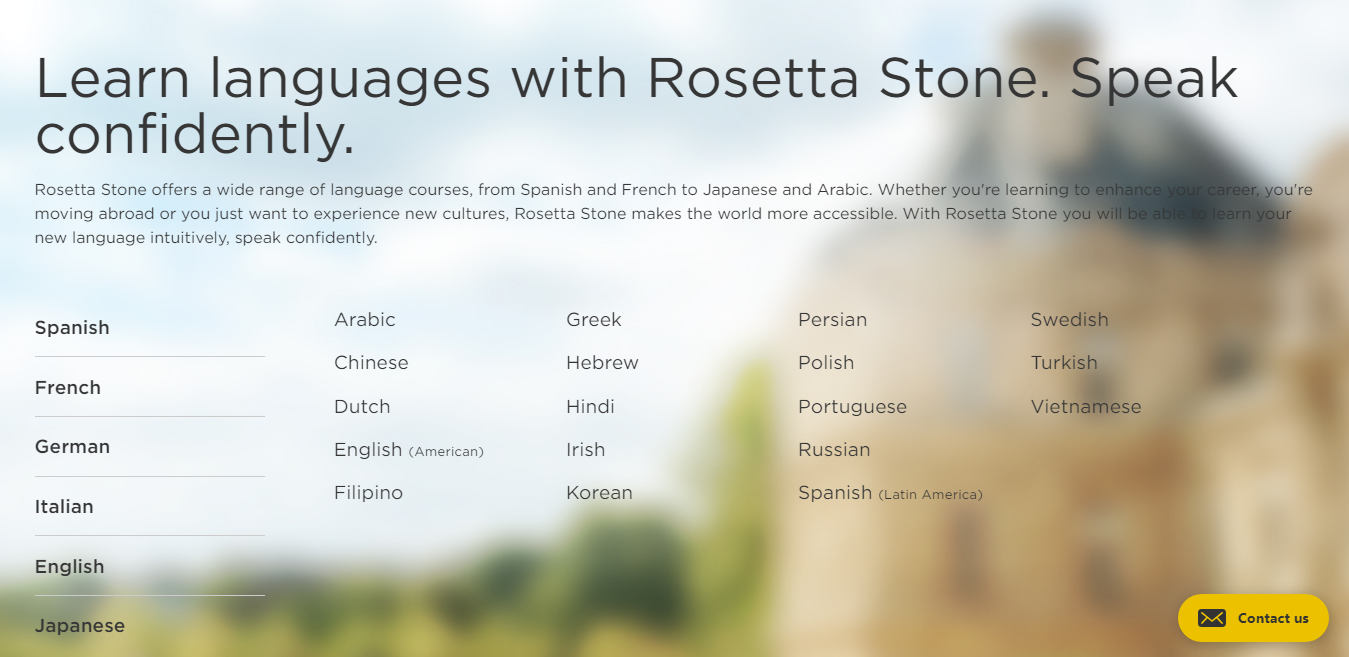Choose German from the language list
The width and height of the screenshot is (1349, 657).
tap(72, 447)
